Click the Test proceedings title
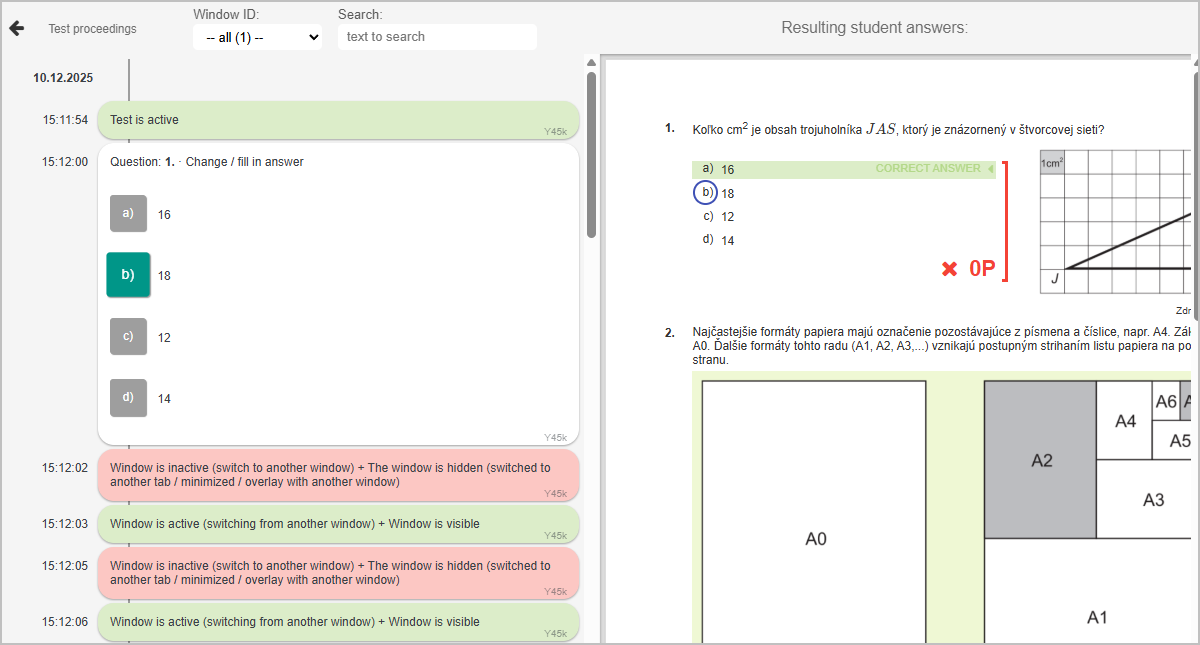This screenshot has width=1200, height=645. click(x=92, y=29)
